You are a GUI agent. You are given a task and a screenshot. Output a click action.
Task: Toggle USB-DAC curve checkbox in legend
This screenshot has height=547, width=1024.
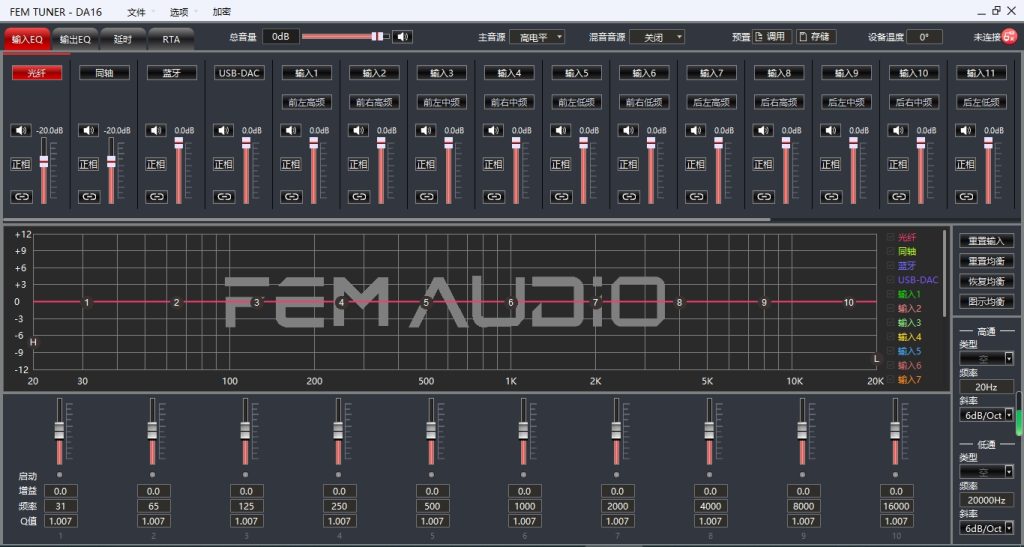click(x=891, y=280)
